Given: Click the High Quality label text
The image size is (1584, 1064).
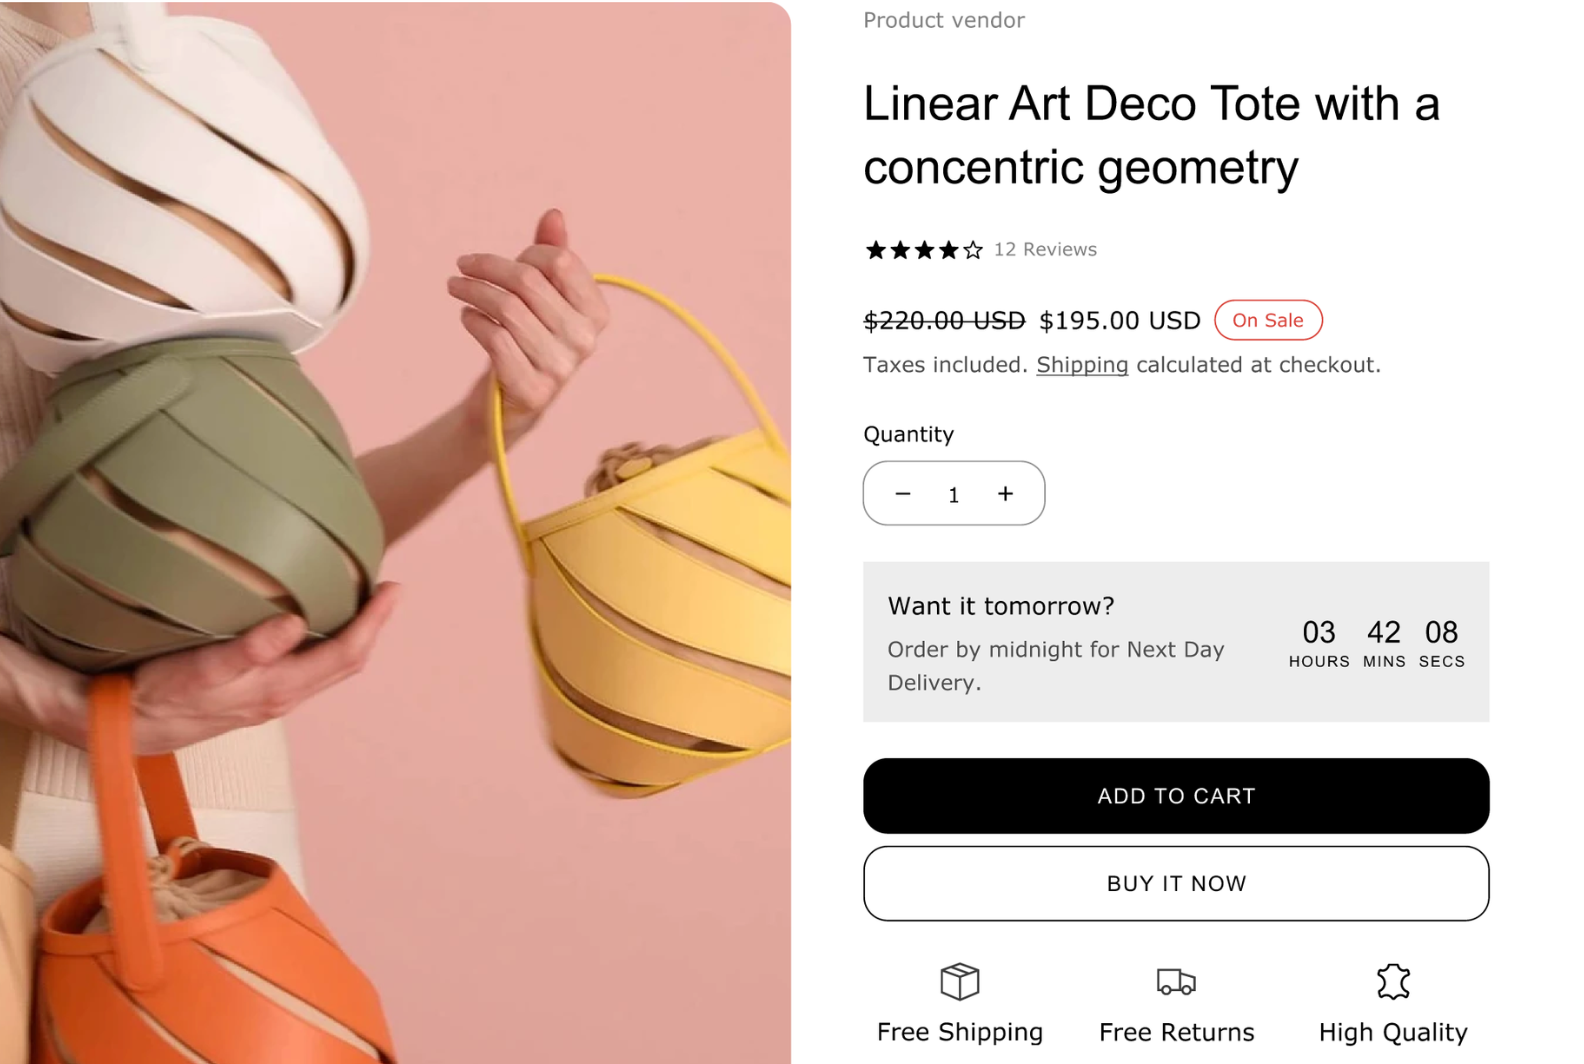Looking at the screenshot, I should 1393,1032.
